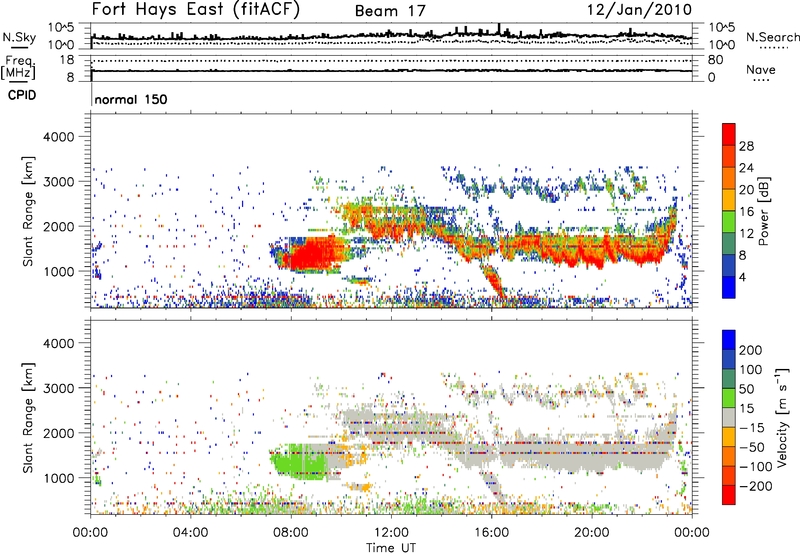
Task: Click the power panel 'Slant Range [km]' label
Action: point(28,211)
